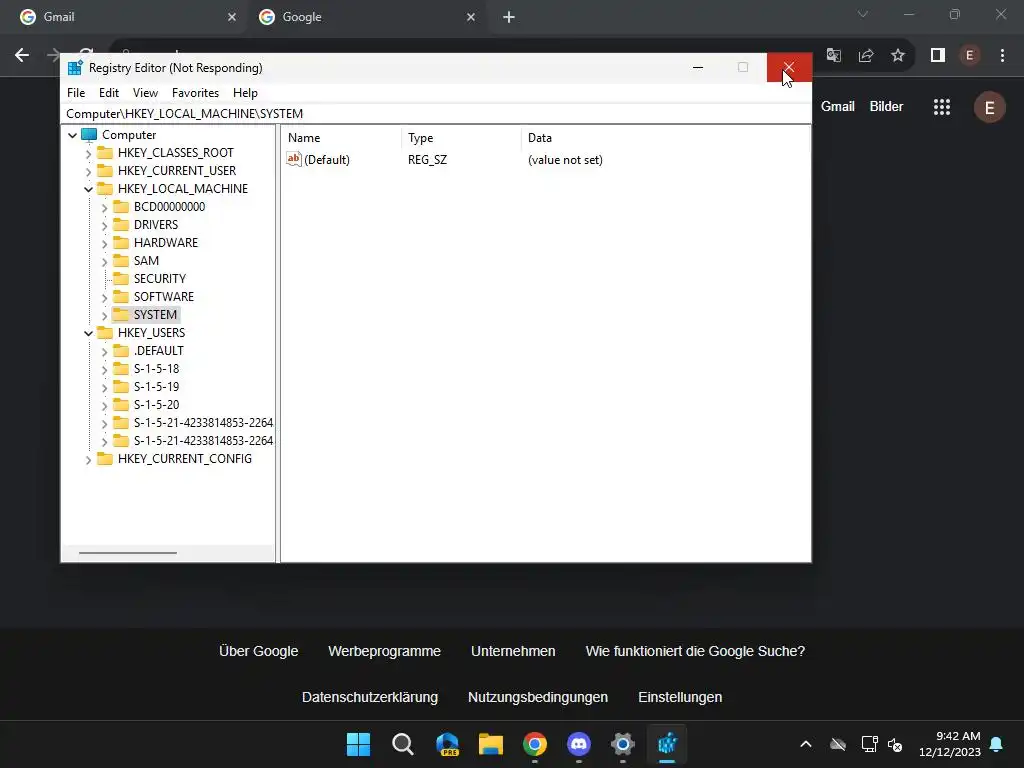The width and height of the screenshot is (1024, 768).
Task: Select the S-1-5-20 folder icon
Action: pos(121,404)
